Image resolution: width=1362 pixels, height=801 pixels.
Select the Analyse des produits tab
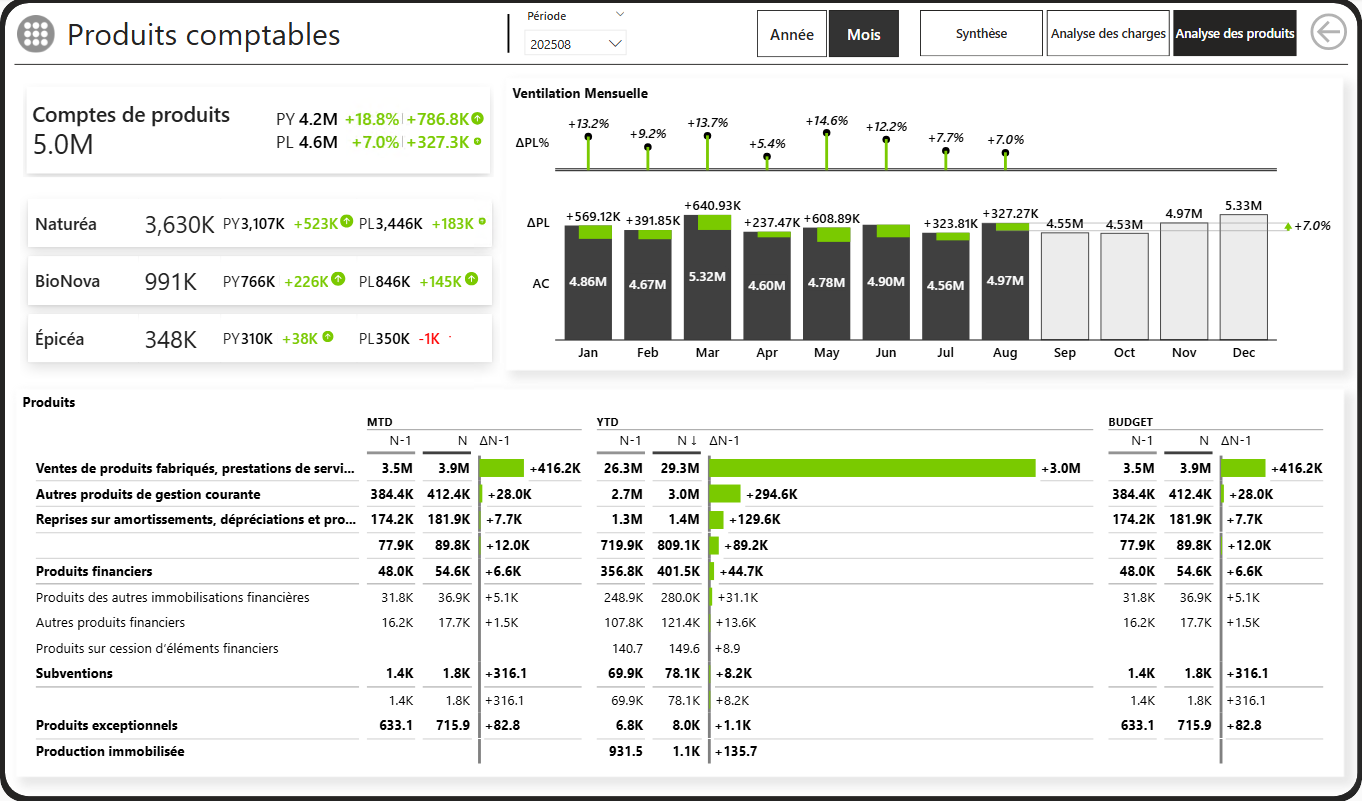1234,32
